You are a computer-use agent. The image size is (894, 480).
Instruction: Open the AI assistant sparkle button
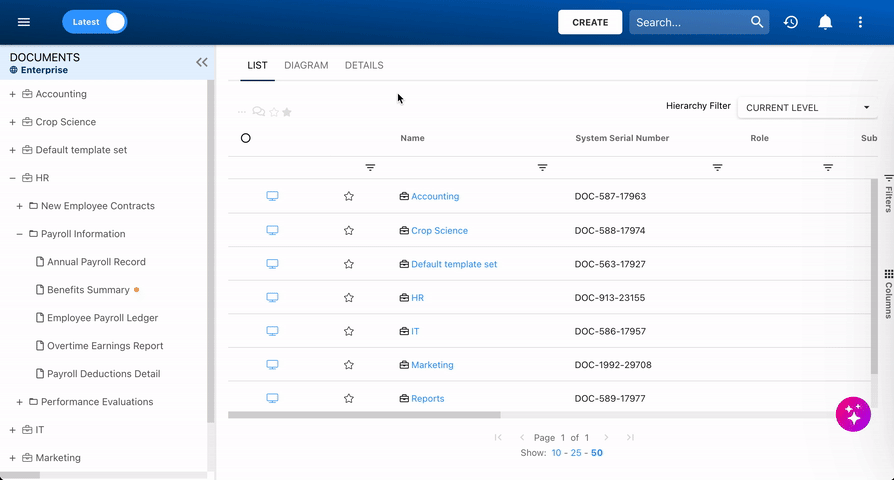pyautogui.click(x=853, y=414)
